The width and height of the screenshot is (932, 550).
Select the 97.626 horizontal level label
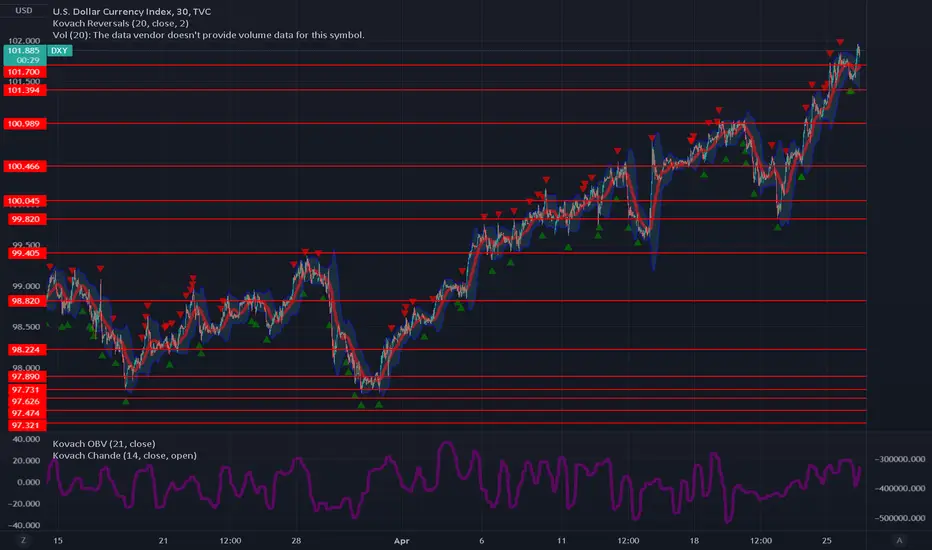pyautogui.click(x=26, y=401)
